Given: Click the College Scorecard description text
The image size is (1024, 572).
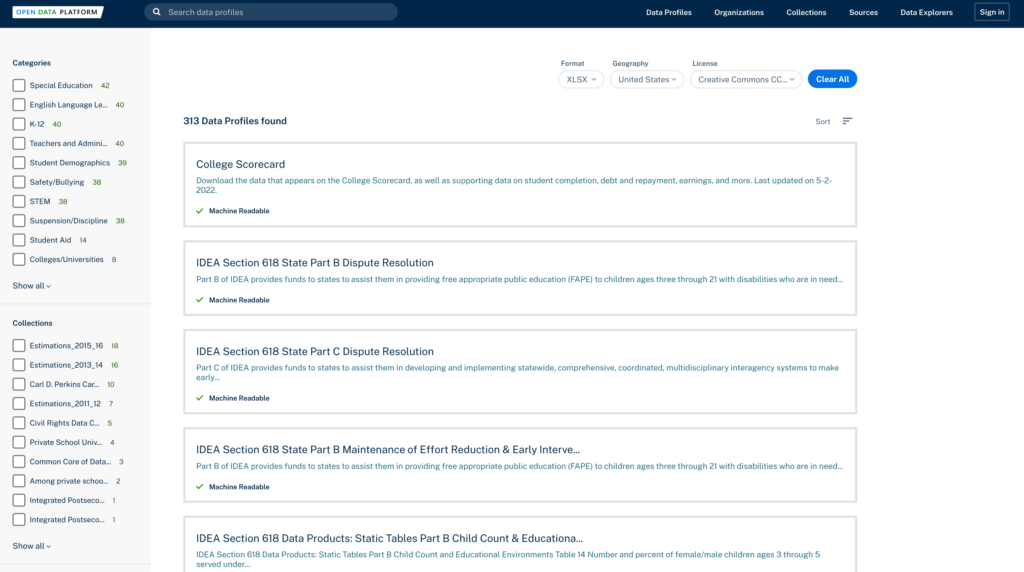Looking at the screenshot, I should pos(514,185).
